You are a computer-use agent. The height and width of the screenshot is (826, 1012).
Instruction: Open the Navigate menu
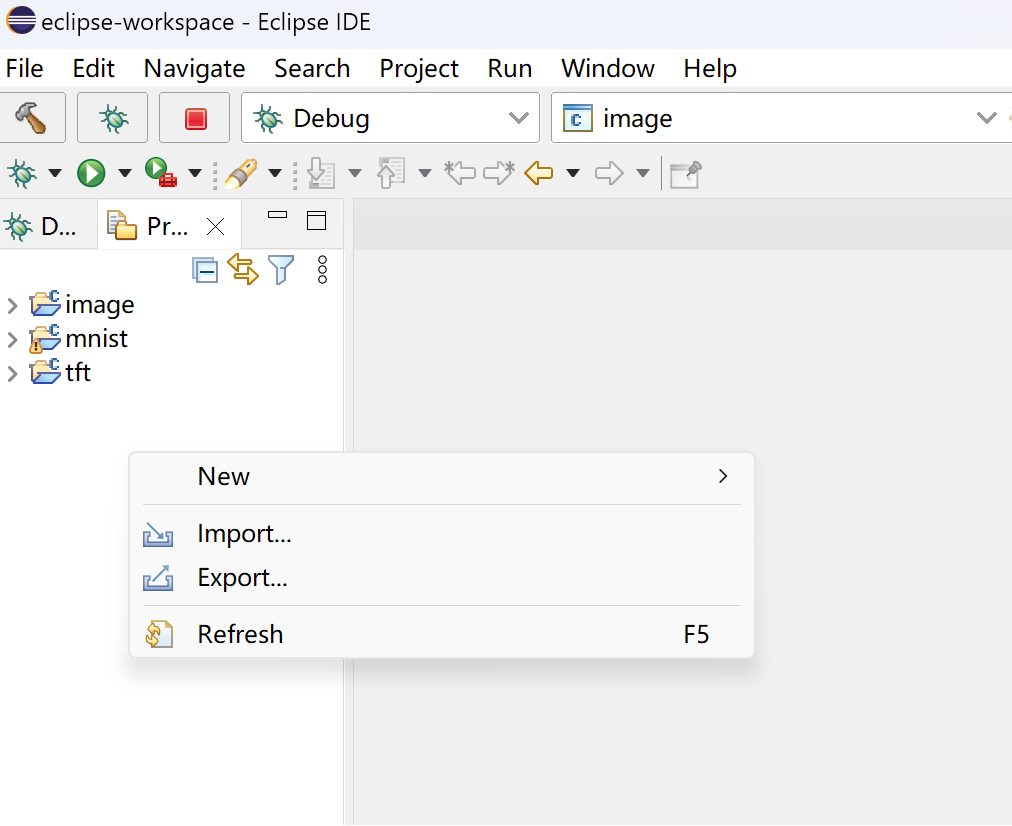coord(194,68)
